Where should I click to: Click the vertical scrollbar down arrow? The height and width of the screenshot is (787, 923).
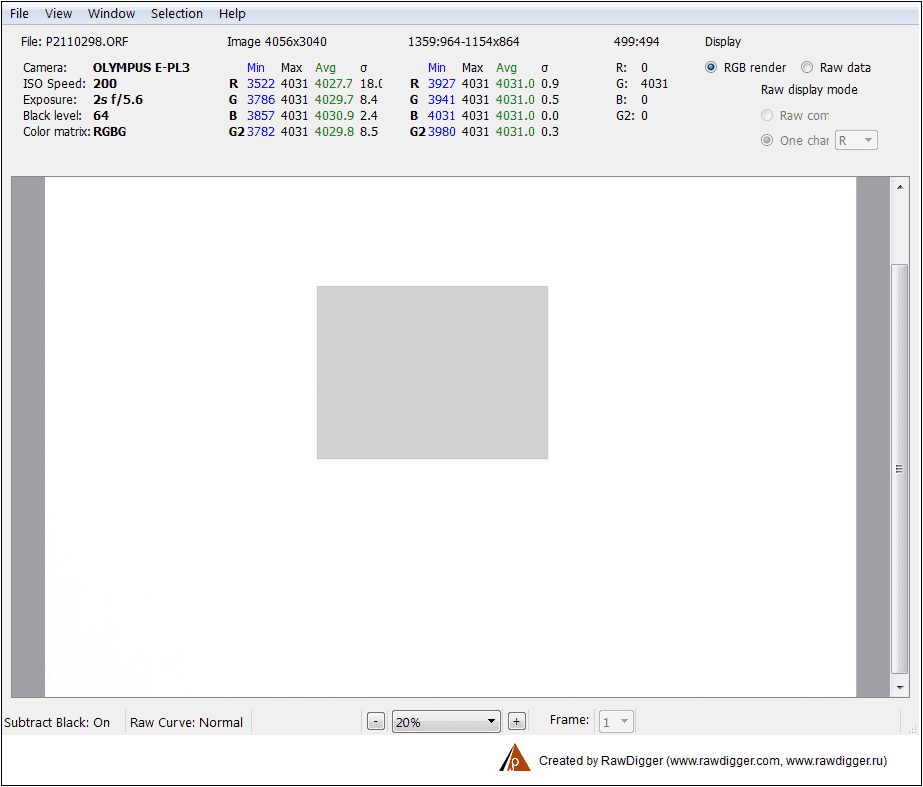pyautogui.click(x=900, y=688)
